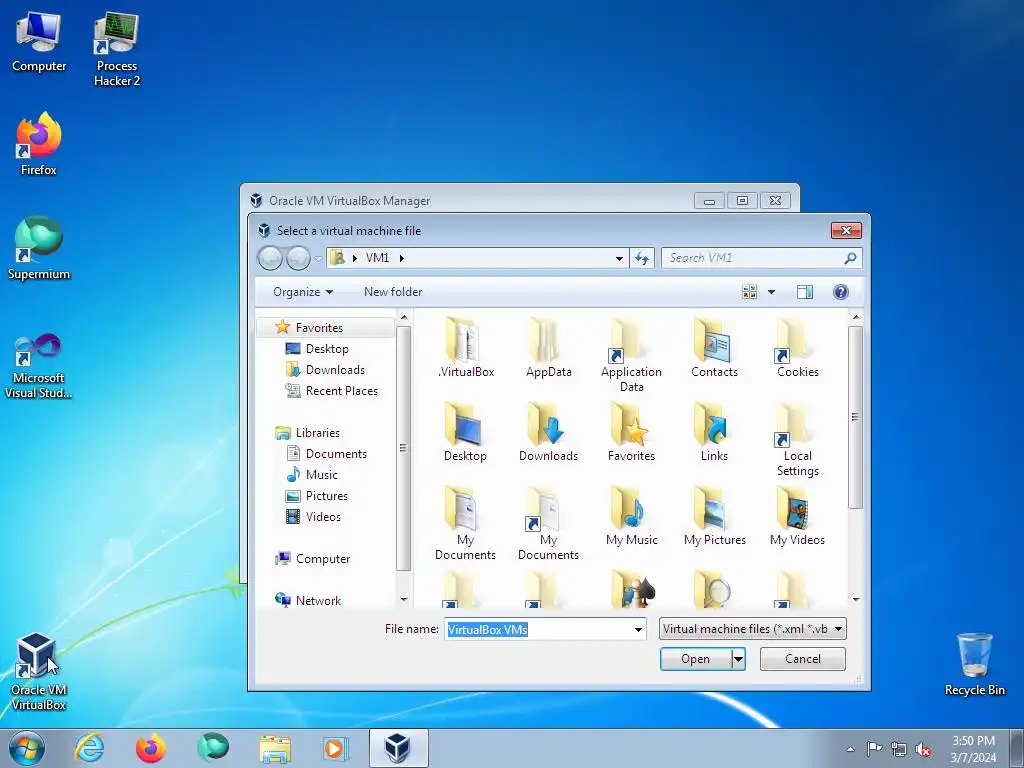Open the Virtual machine files type dropdown
This screenshot has width=1024, height=768.
click(x=752, y=629)
